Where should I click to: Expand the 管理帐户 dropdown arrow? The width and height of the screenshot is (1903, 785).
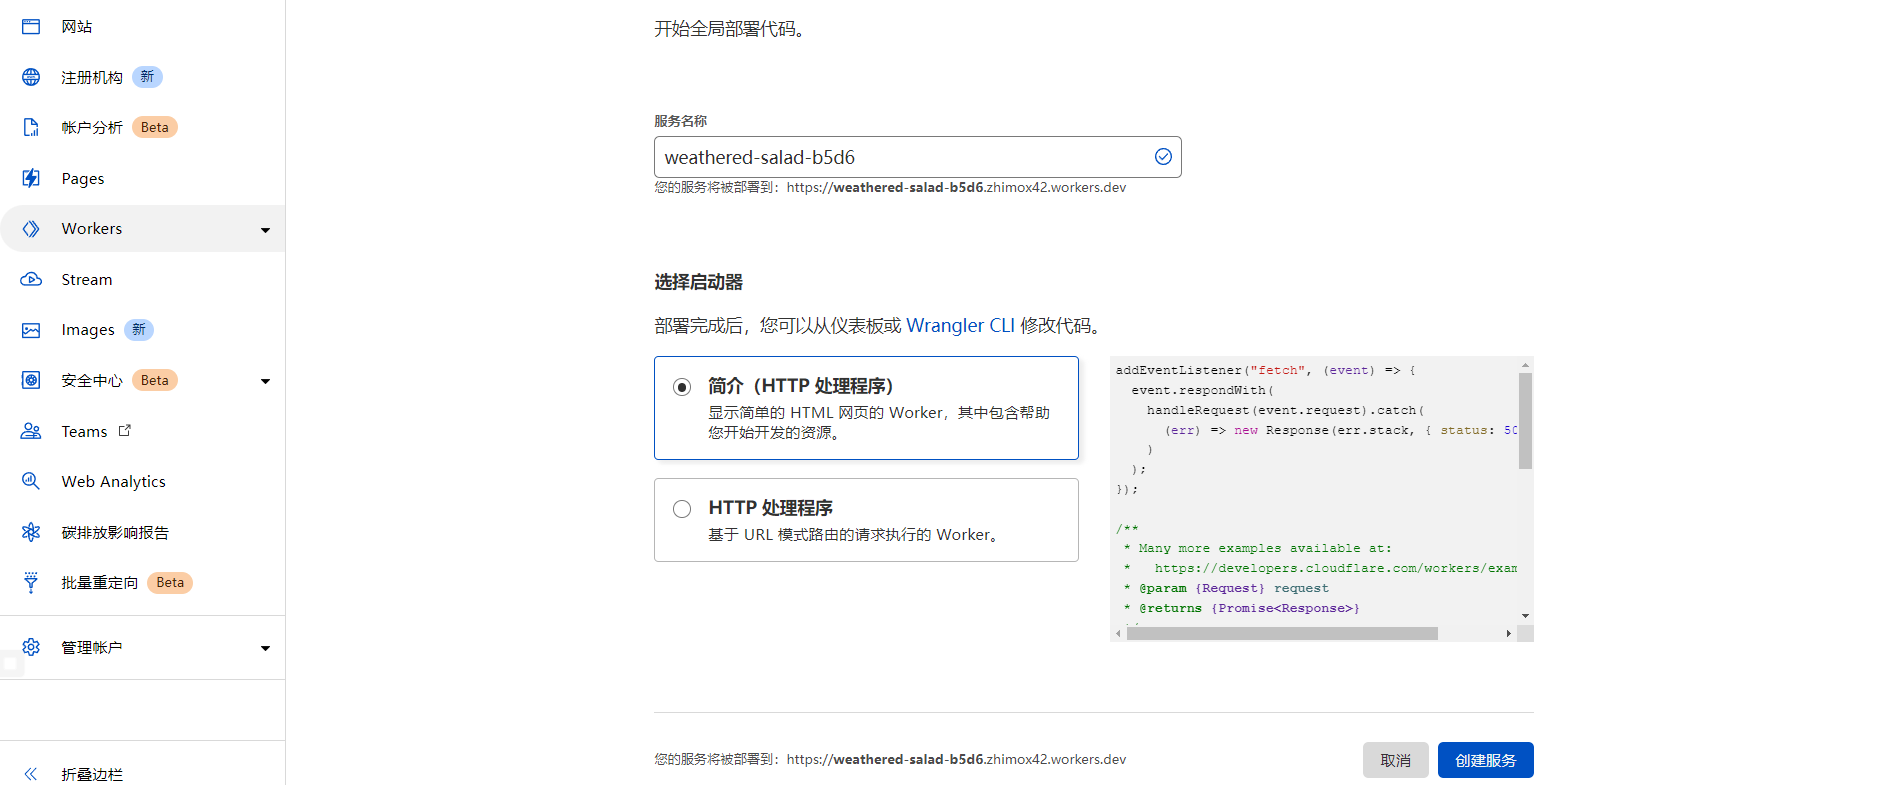click(265, 648)
